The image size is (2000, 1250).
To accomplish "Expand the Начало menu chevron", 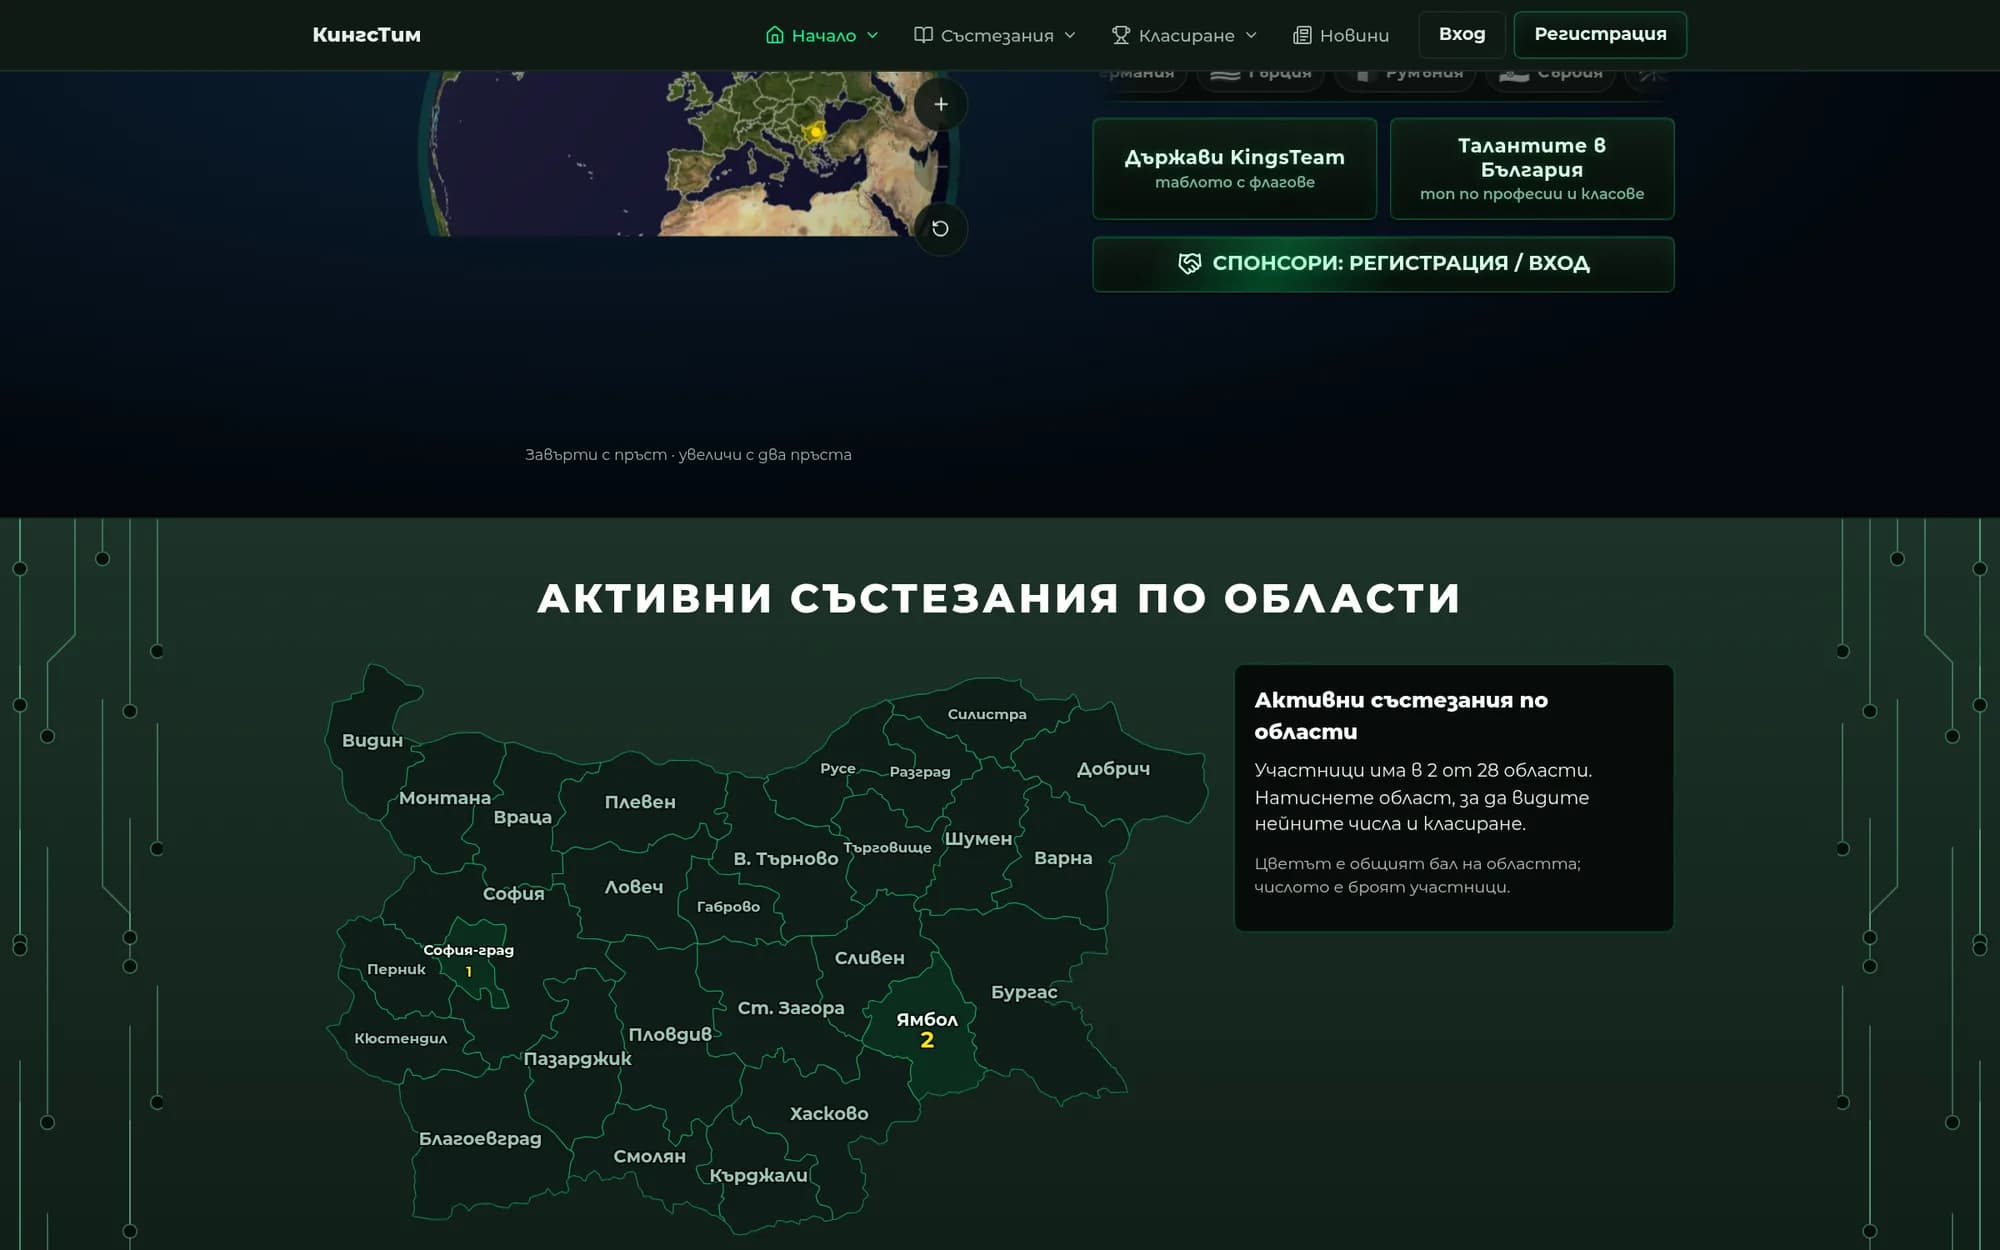I will 872,35.
